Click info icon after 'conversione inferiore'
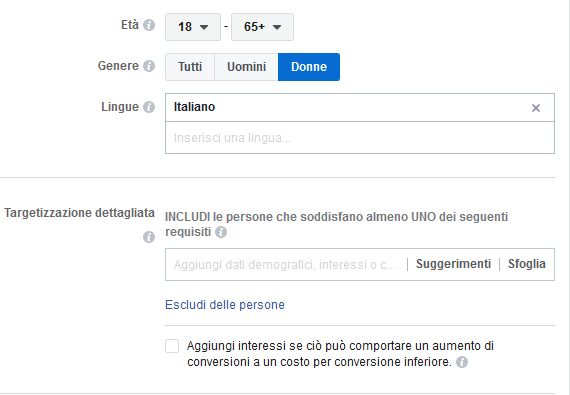 [x=462, y=362]
